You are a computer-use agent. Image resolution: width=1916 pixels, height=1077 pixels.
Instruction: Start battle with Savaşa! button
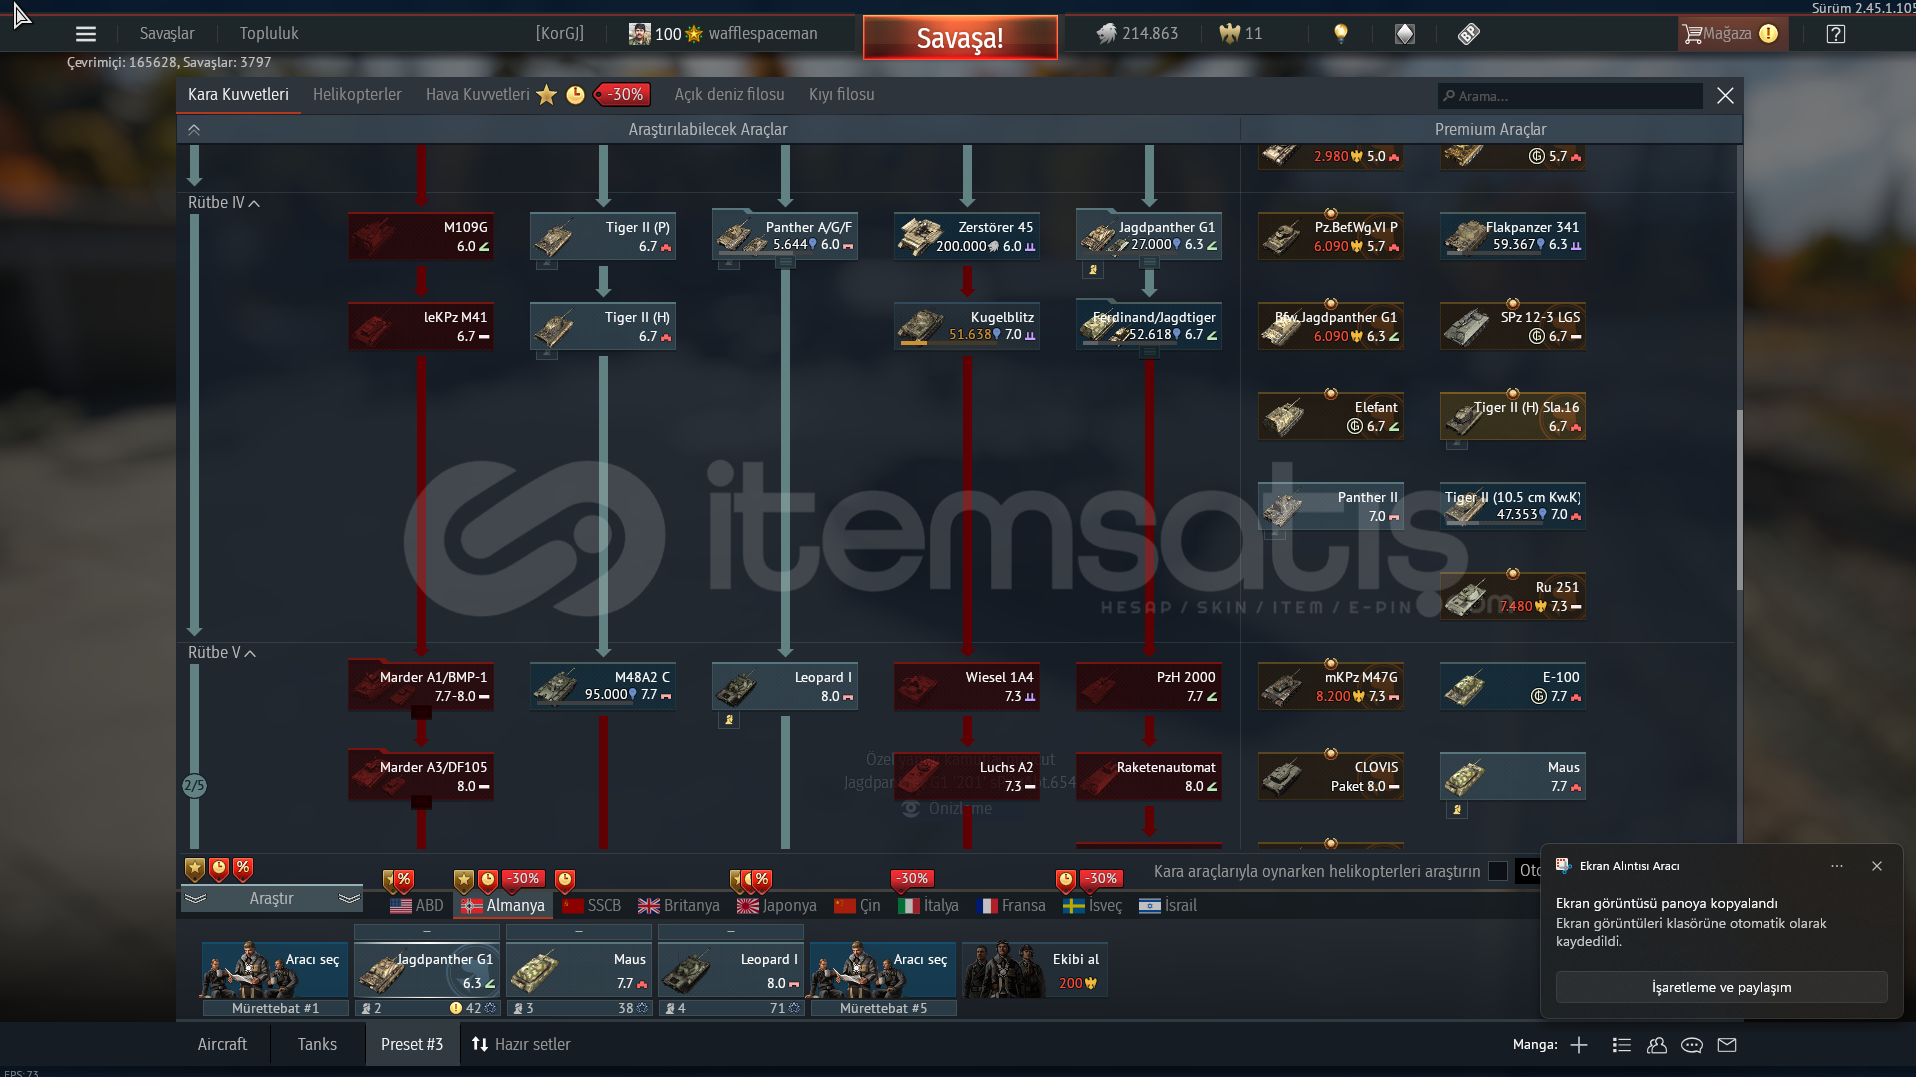(960, 38)
